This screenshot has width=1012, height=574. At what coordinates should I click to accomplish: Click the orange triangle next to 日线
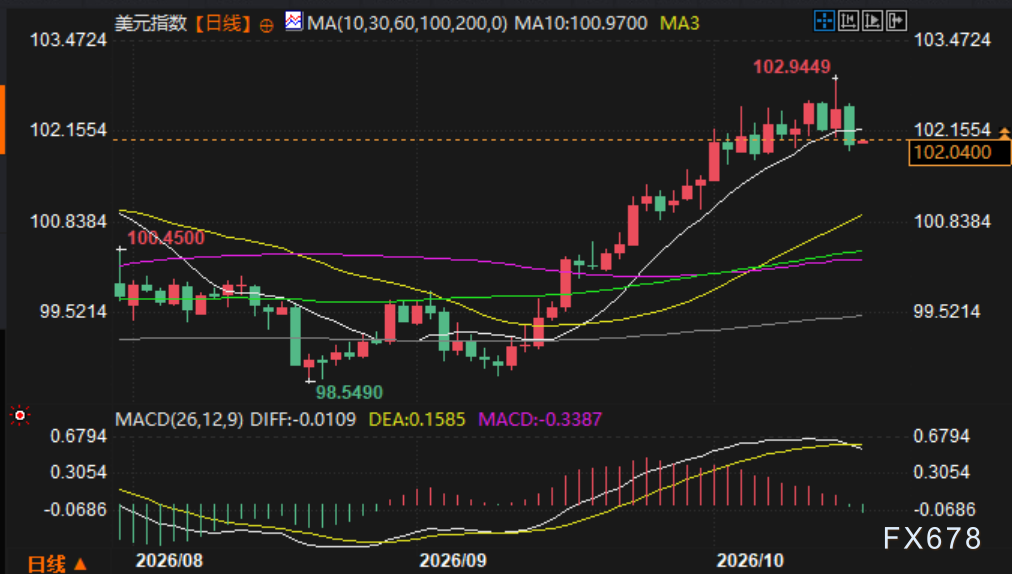coord(80,564)
